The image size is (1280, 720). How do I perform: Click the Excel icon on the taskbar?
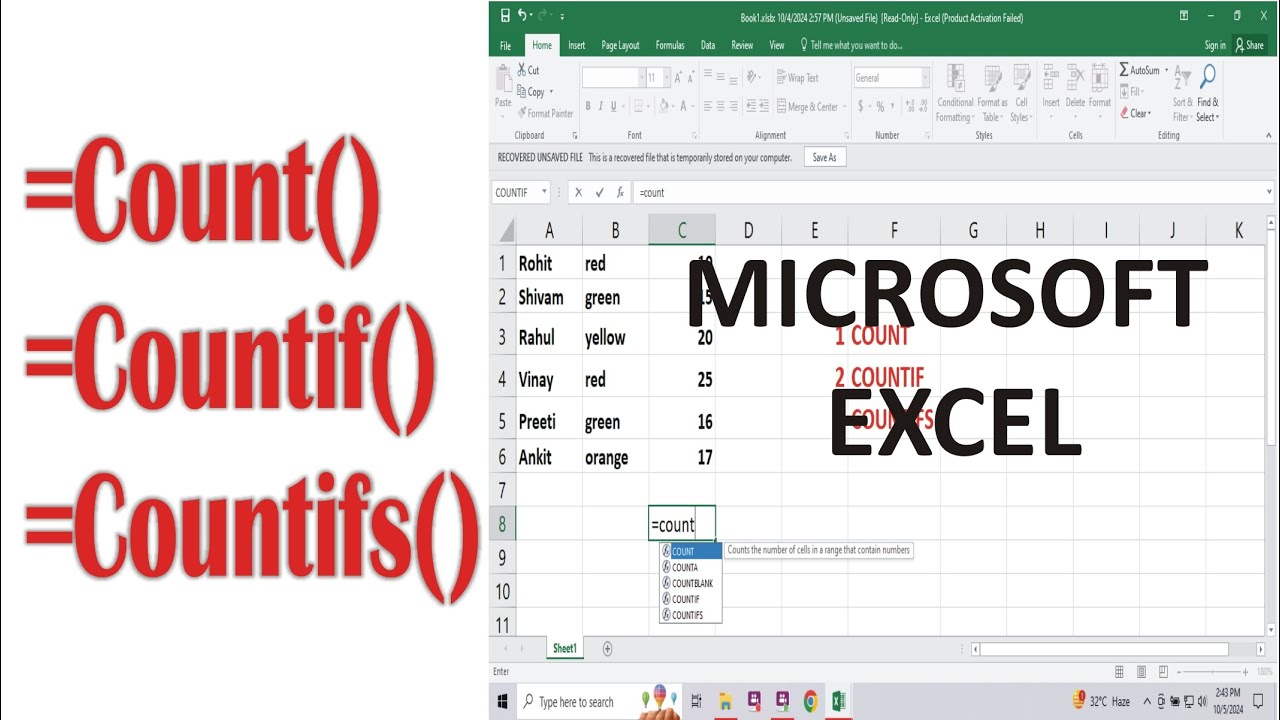(x=838, y=701)
